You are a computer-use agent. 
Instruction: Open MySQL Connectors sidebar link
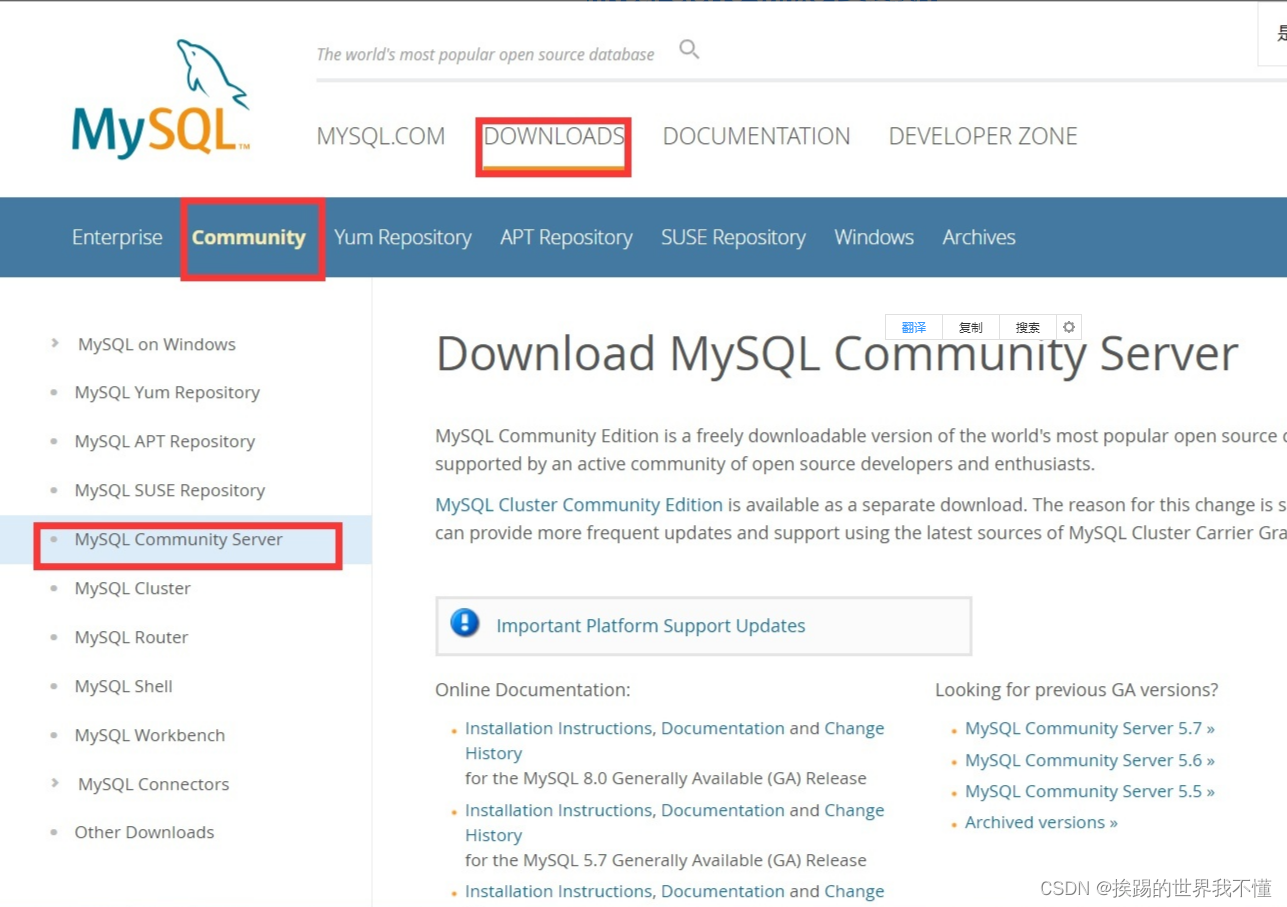point(154,784)
